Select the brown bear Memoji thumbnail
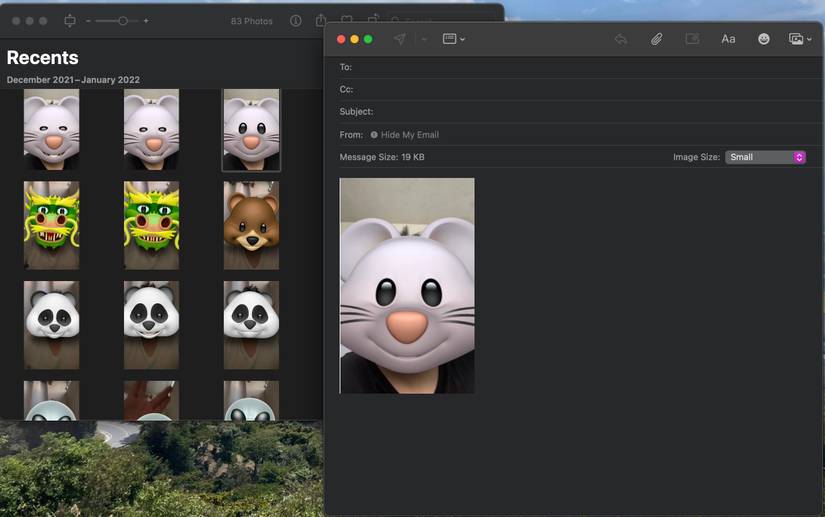Viewport: 825px width, 517px height. [x=251, y=225]
